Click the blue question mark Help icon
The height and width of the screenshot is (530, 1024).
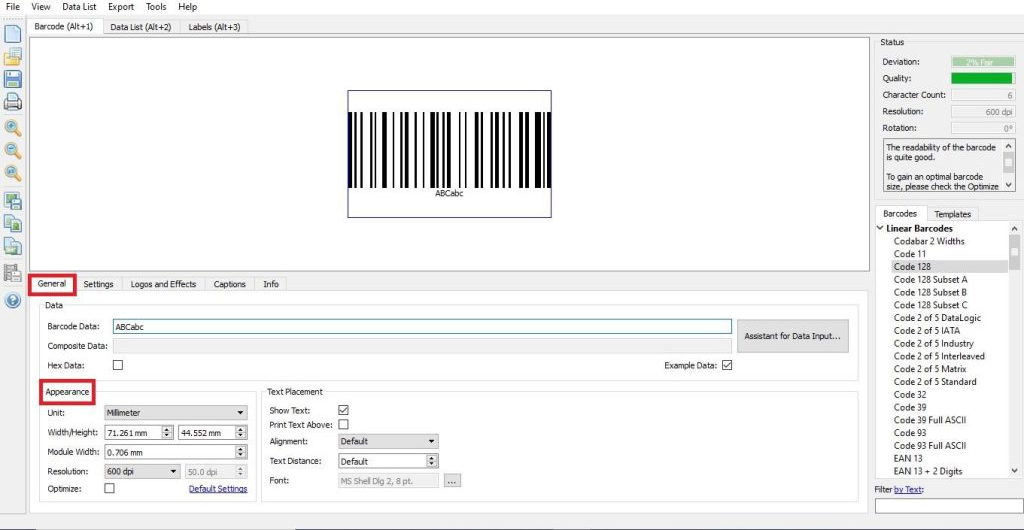pyautogui.click(x=13, y=300)
